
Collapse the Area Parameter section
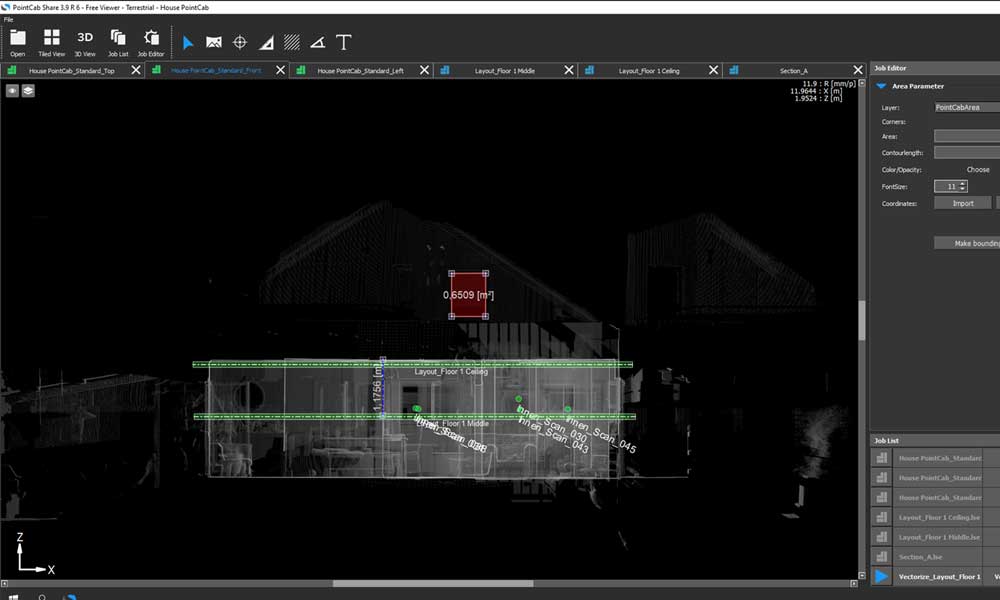[882, 86]
